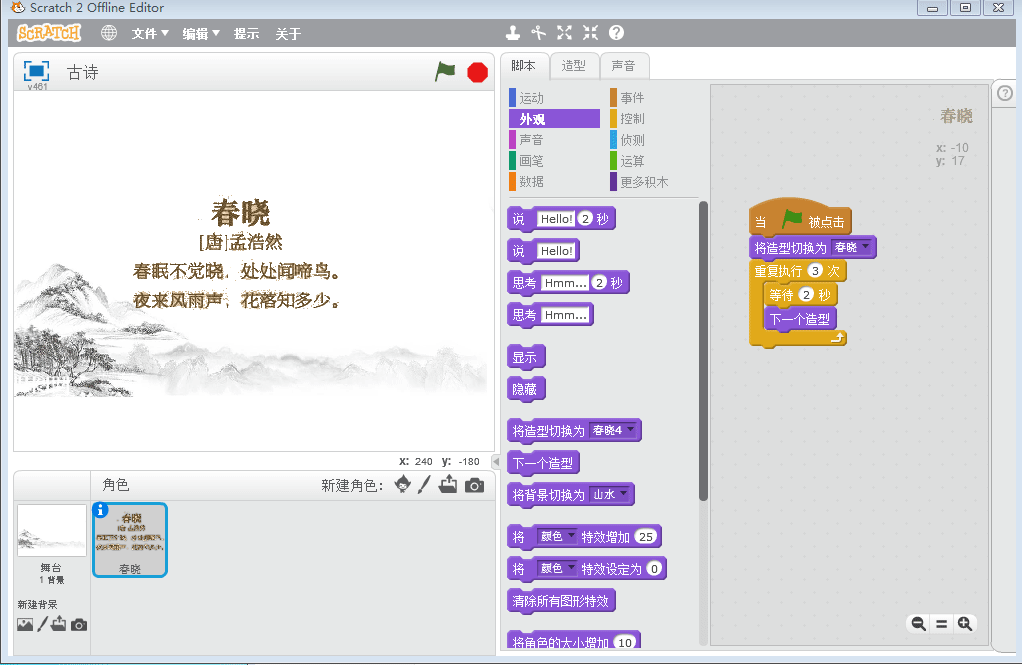
Task: Click the 清除所有图形特效 block
Action: pyautogui.click(x=561, y=600)
